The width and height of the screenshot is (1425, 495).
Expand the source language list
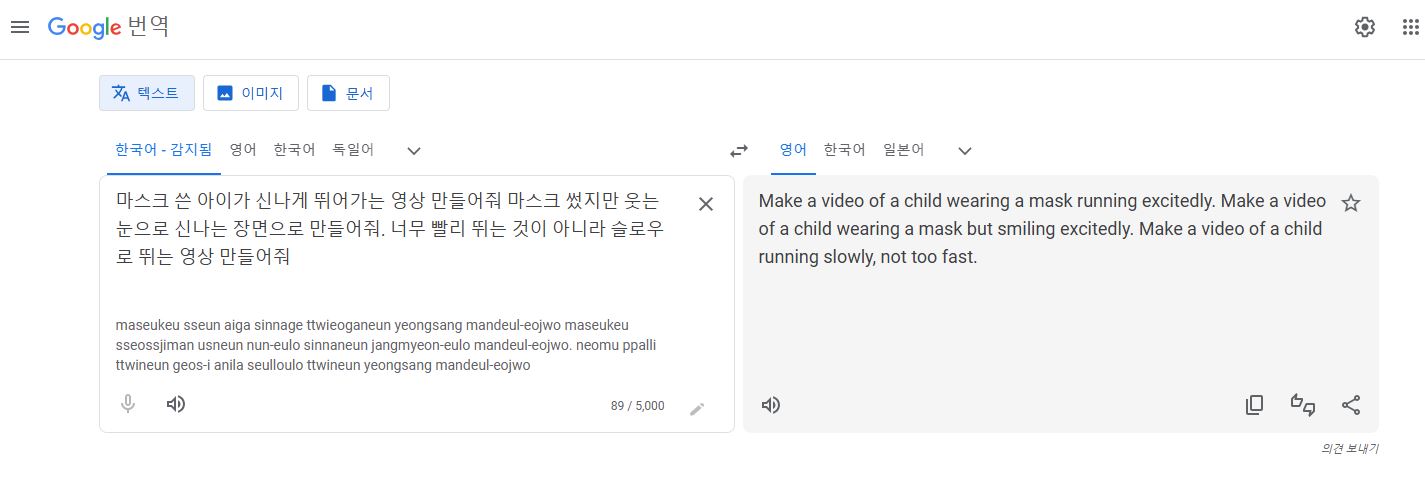point(414,151)
